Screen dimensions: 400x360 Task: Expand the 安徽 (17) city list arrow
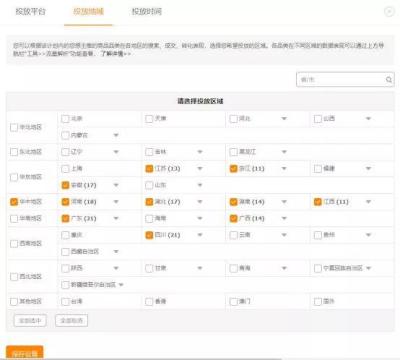(116, 185)
